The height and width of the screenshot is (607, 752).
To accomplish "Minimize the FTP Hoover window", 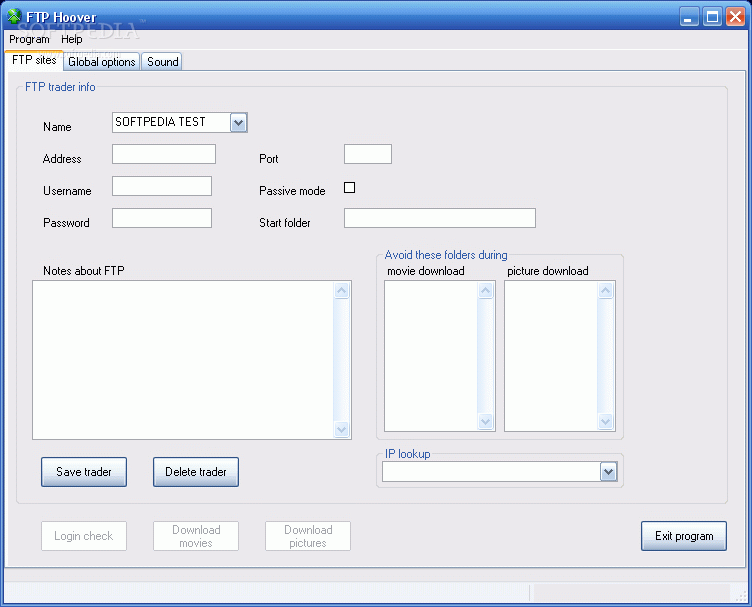I will click(689, 17).
